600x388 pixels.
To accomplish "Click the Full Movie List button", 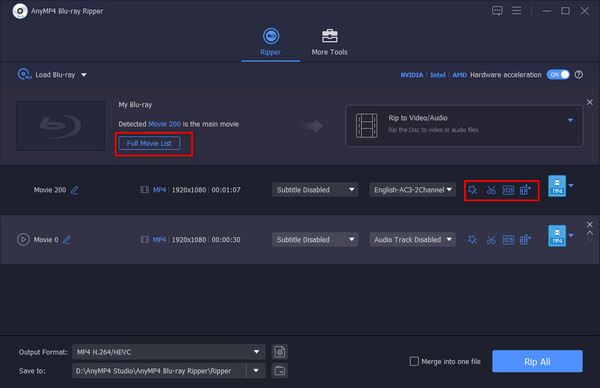I will (149, 143).
